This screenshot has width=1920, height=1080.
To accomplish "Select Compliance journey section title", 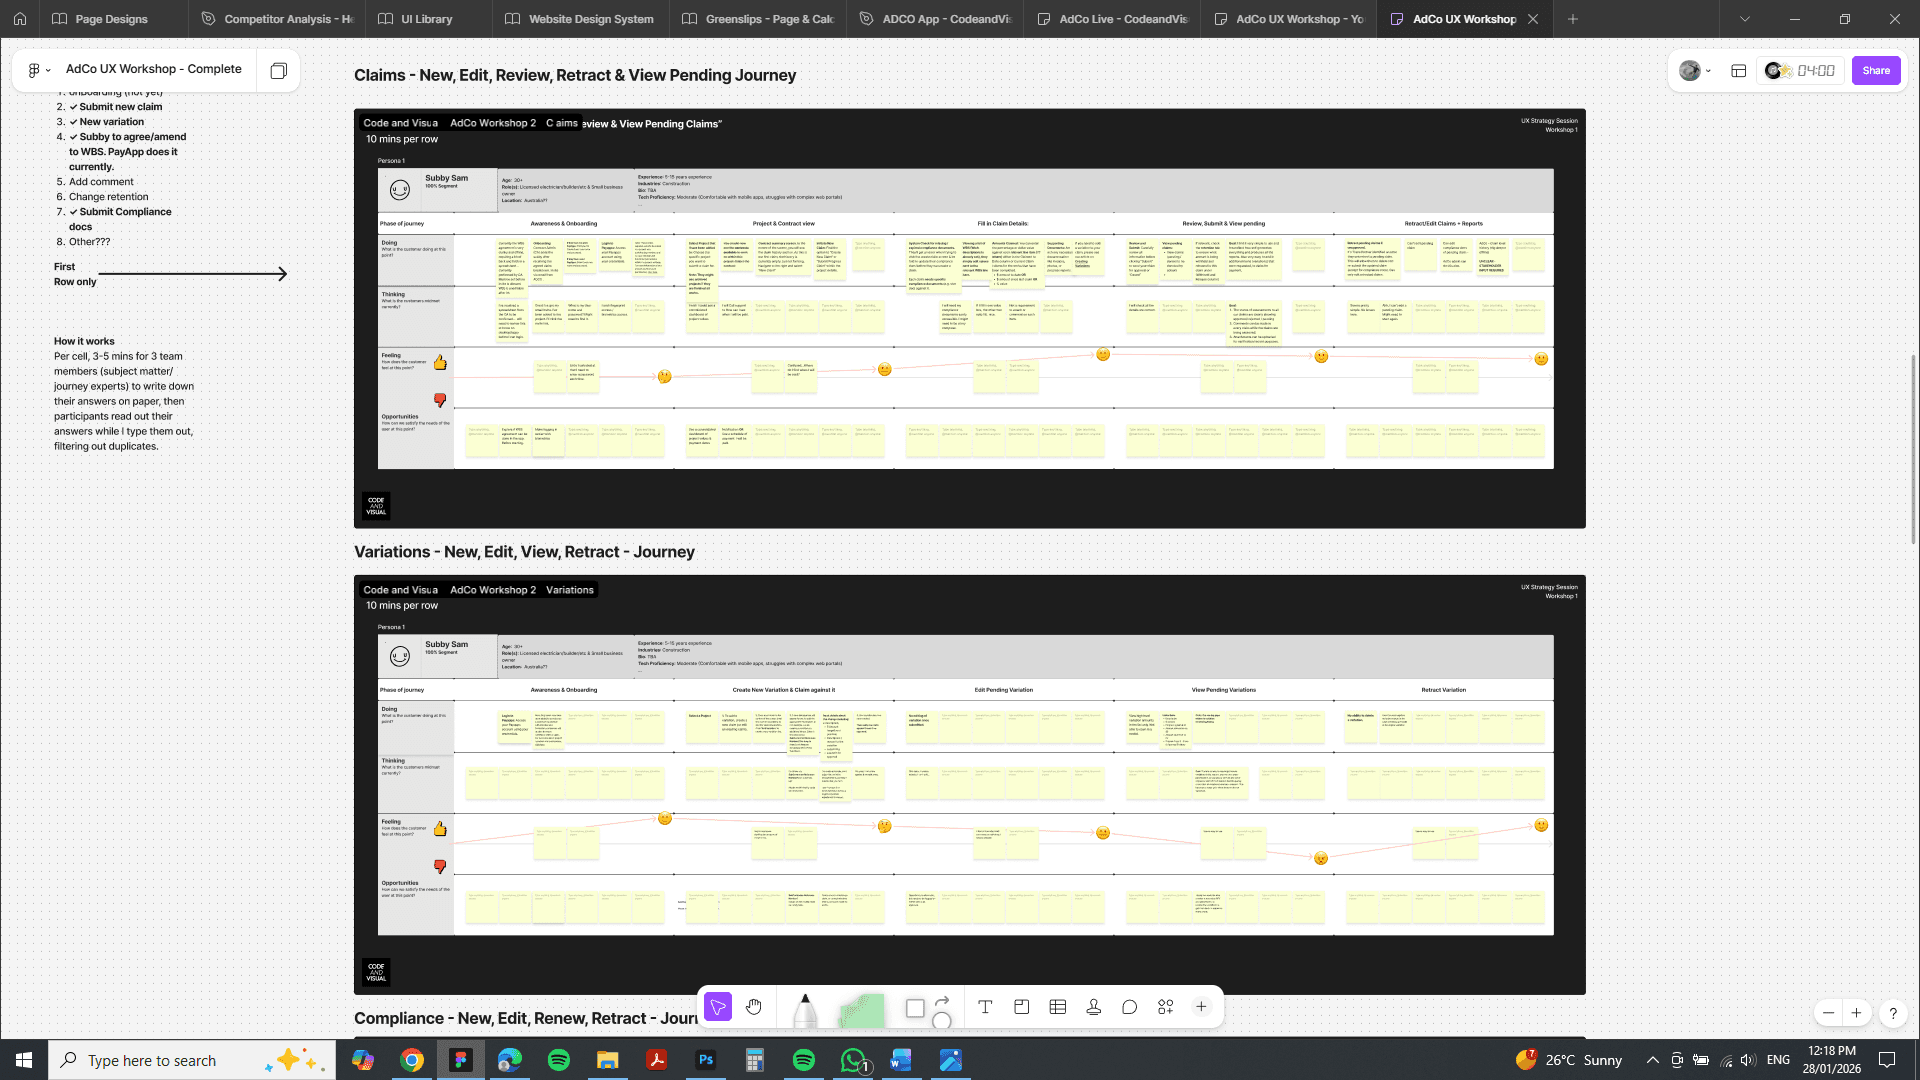I will (x=526, y=1018).
